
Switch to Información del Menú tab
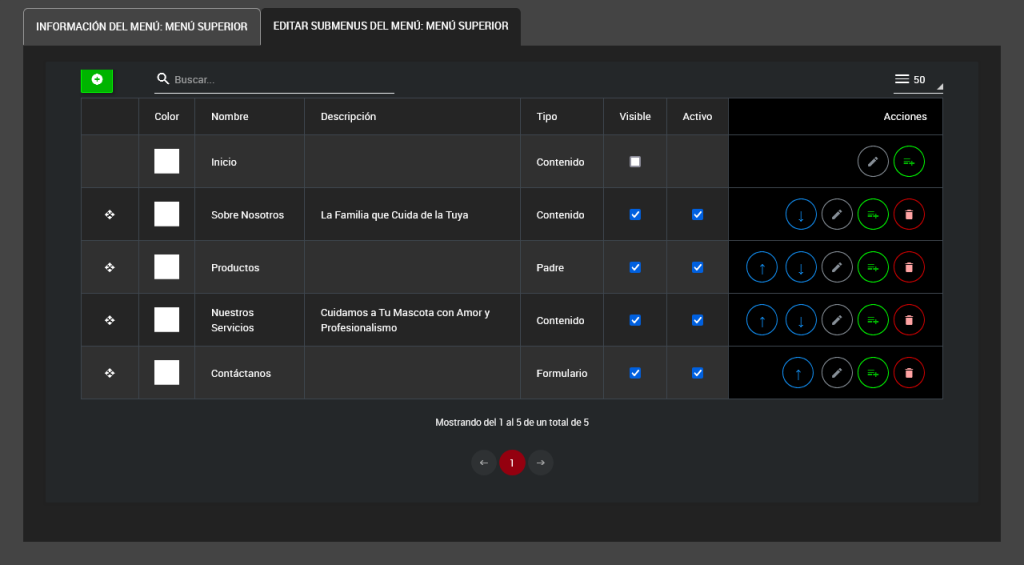[142, 27]
